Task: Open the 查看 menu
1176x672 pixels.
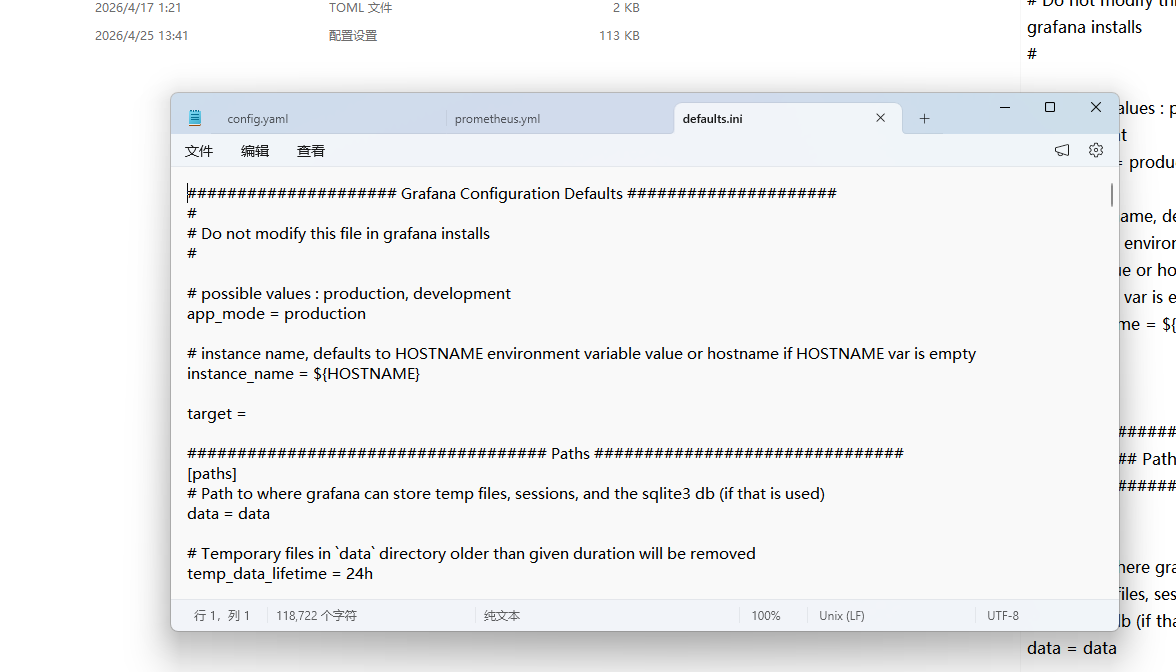Action: click(x=310, y=151)
